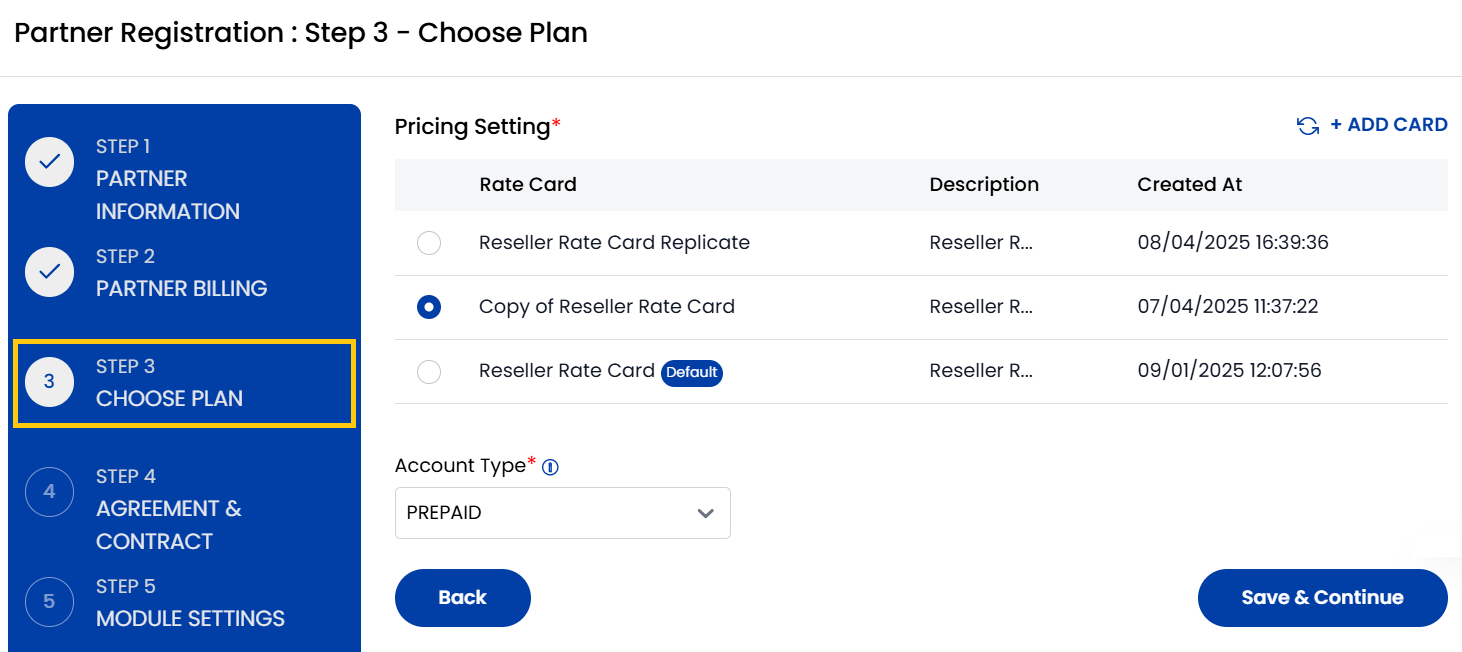Open the Account Type dropdown
Viewport: 1462px width, 652px height.
pyautogui.click(x=562, y=513)
